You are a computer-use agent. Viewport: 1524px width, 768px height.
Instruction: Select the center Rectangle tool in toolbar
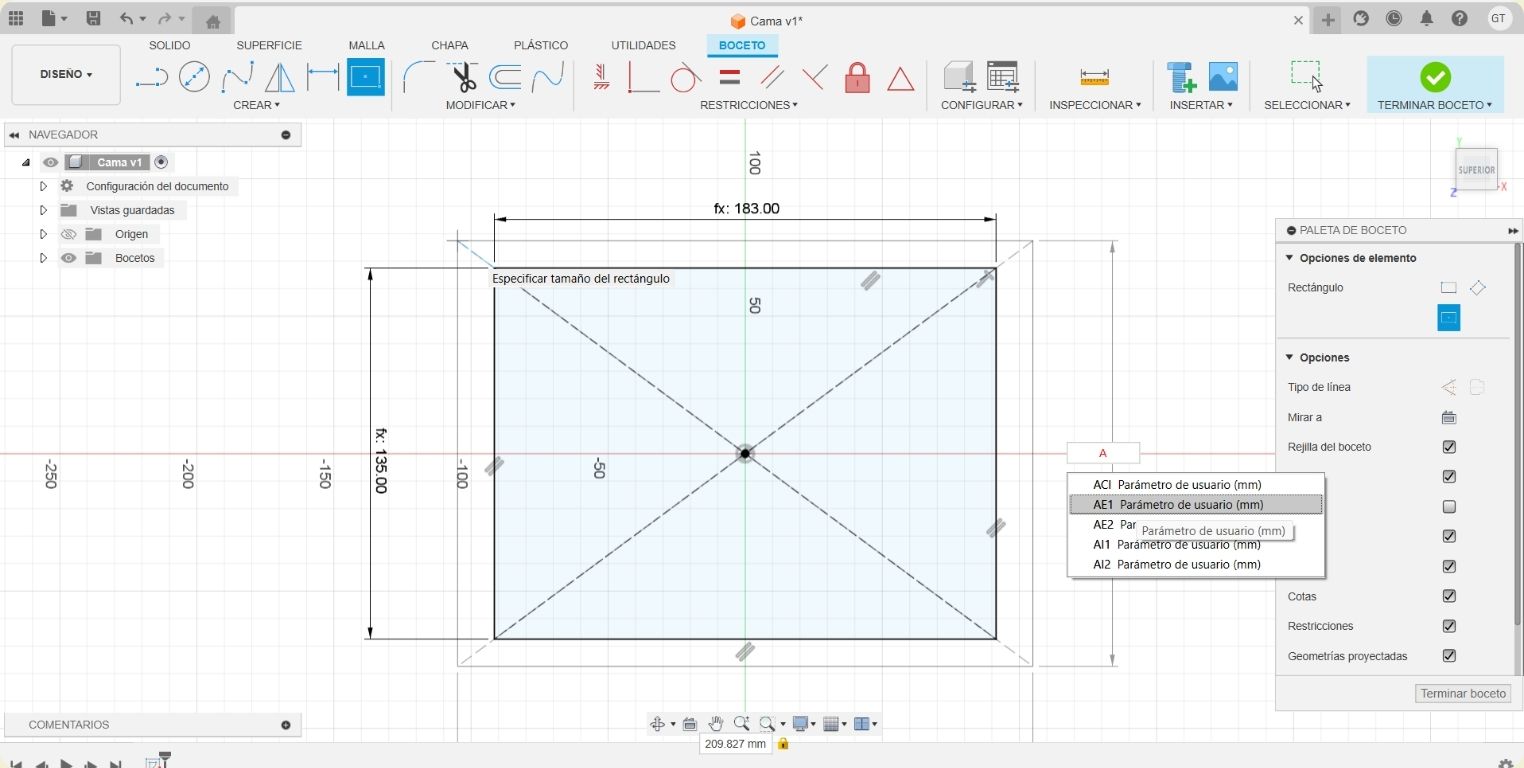coord(366,77)
